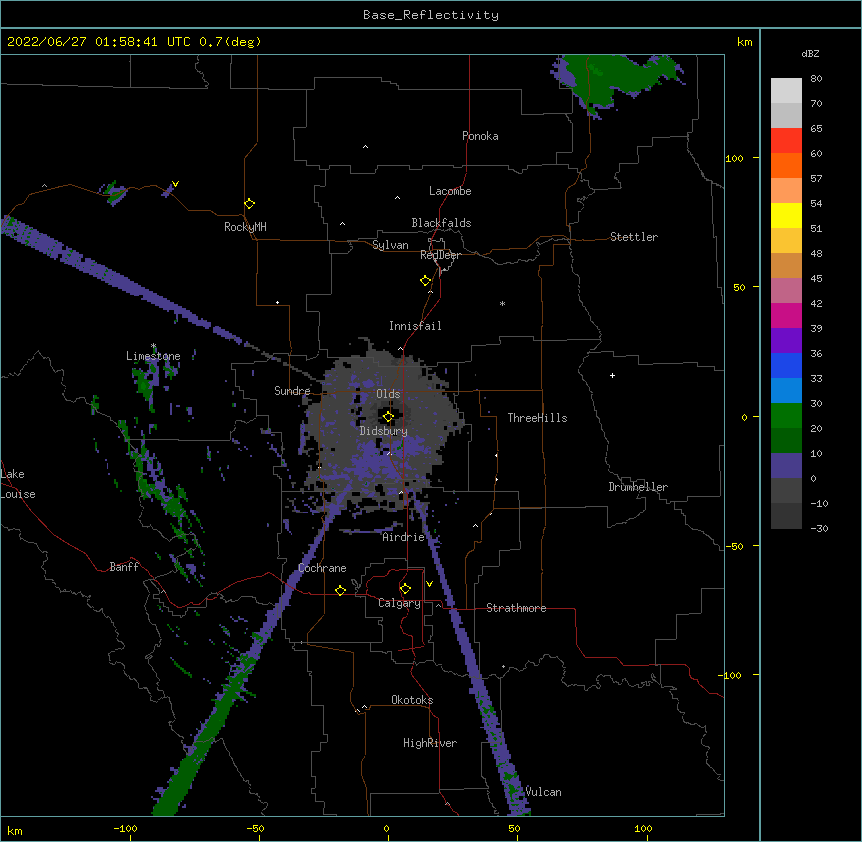Click the Ponoka city label

point(480,136)
